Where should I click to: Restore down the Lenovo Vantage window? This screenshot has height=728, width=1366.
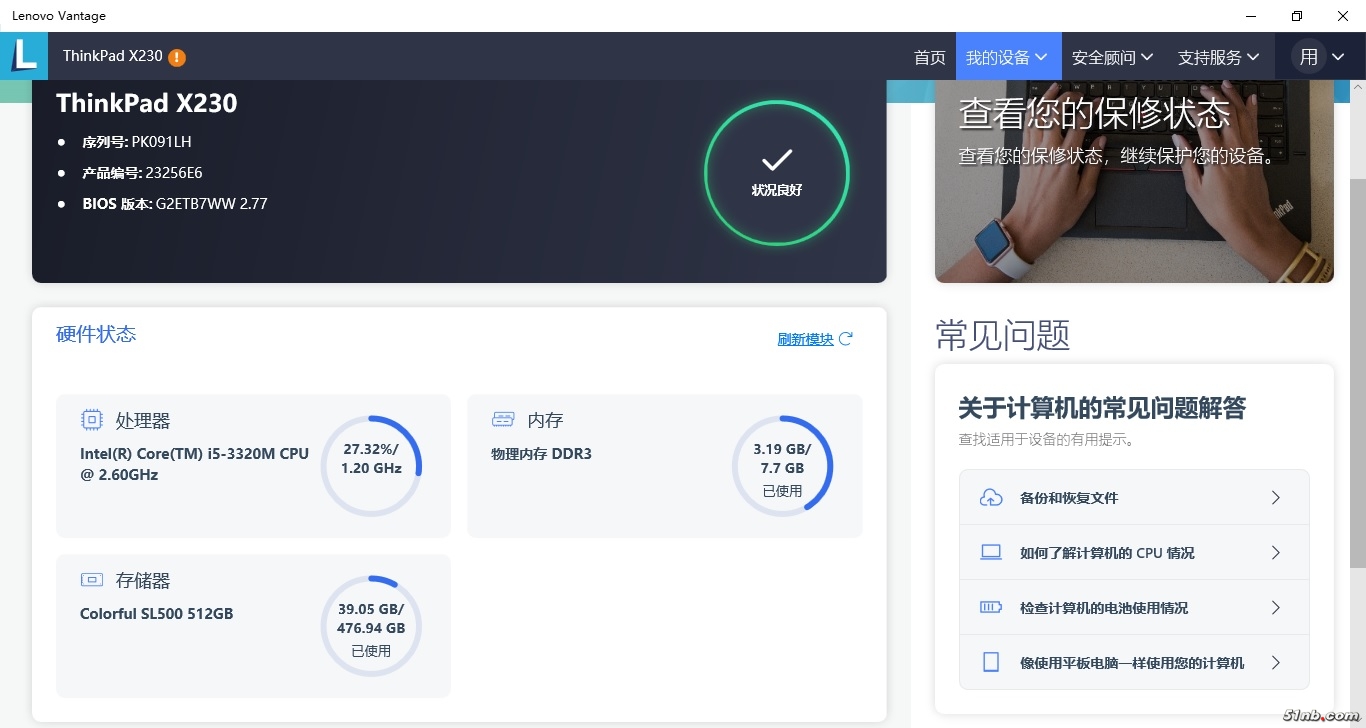(1297, 16)
